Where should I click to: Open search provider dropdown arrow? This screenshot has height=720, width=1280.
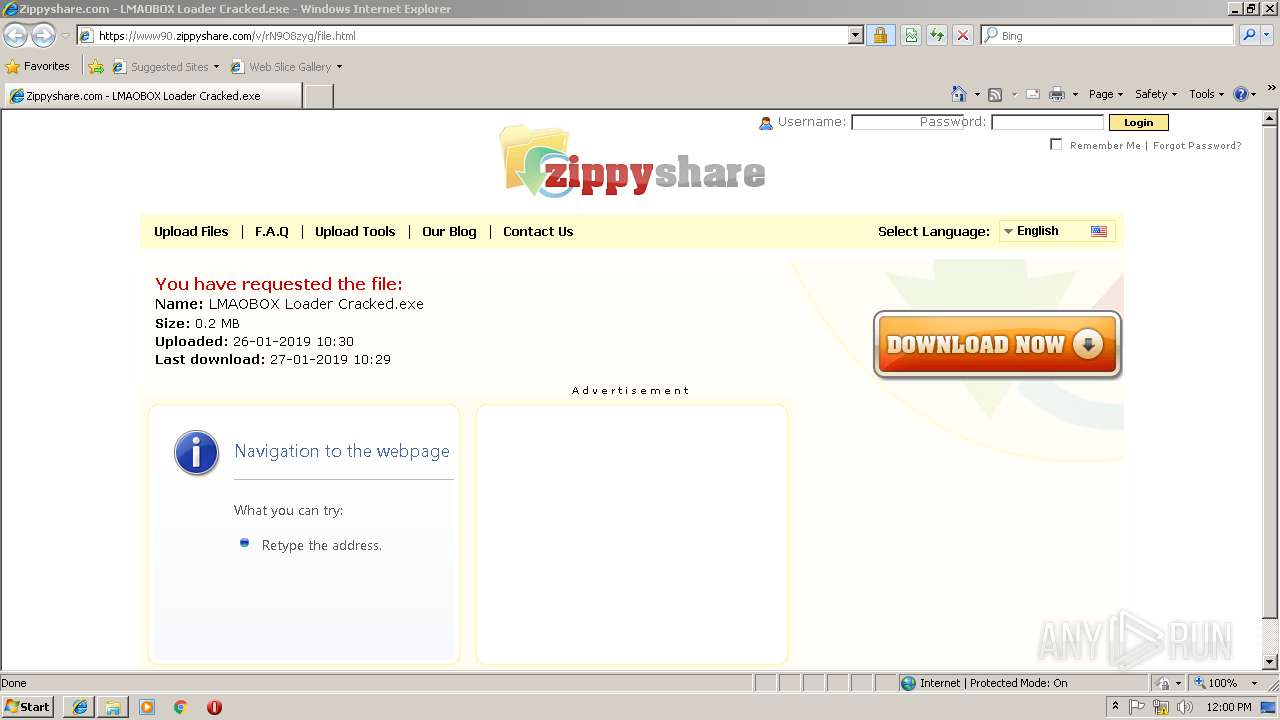1268,35
